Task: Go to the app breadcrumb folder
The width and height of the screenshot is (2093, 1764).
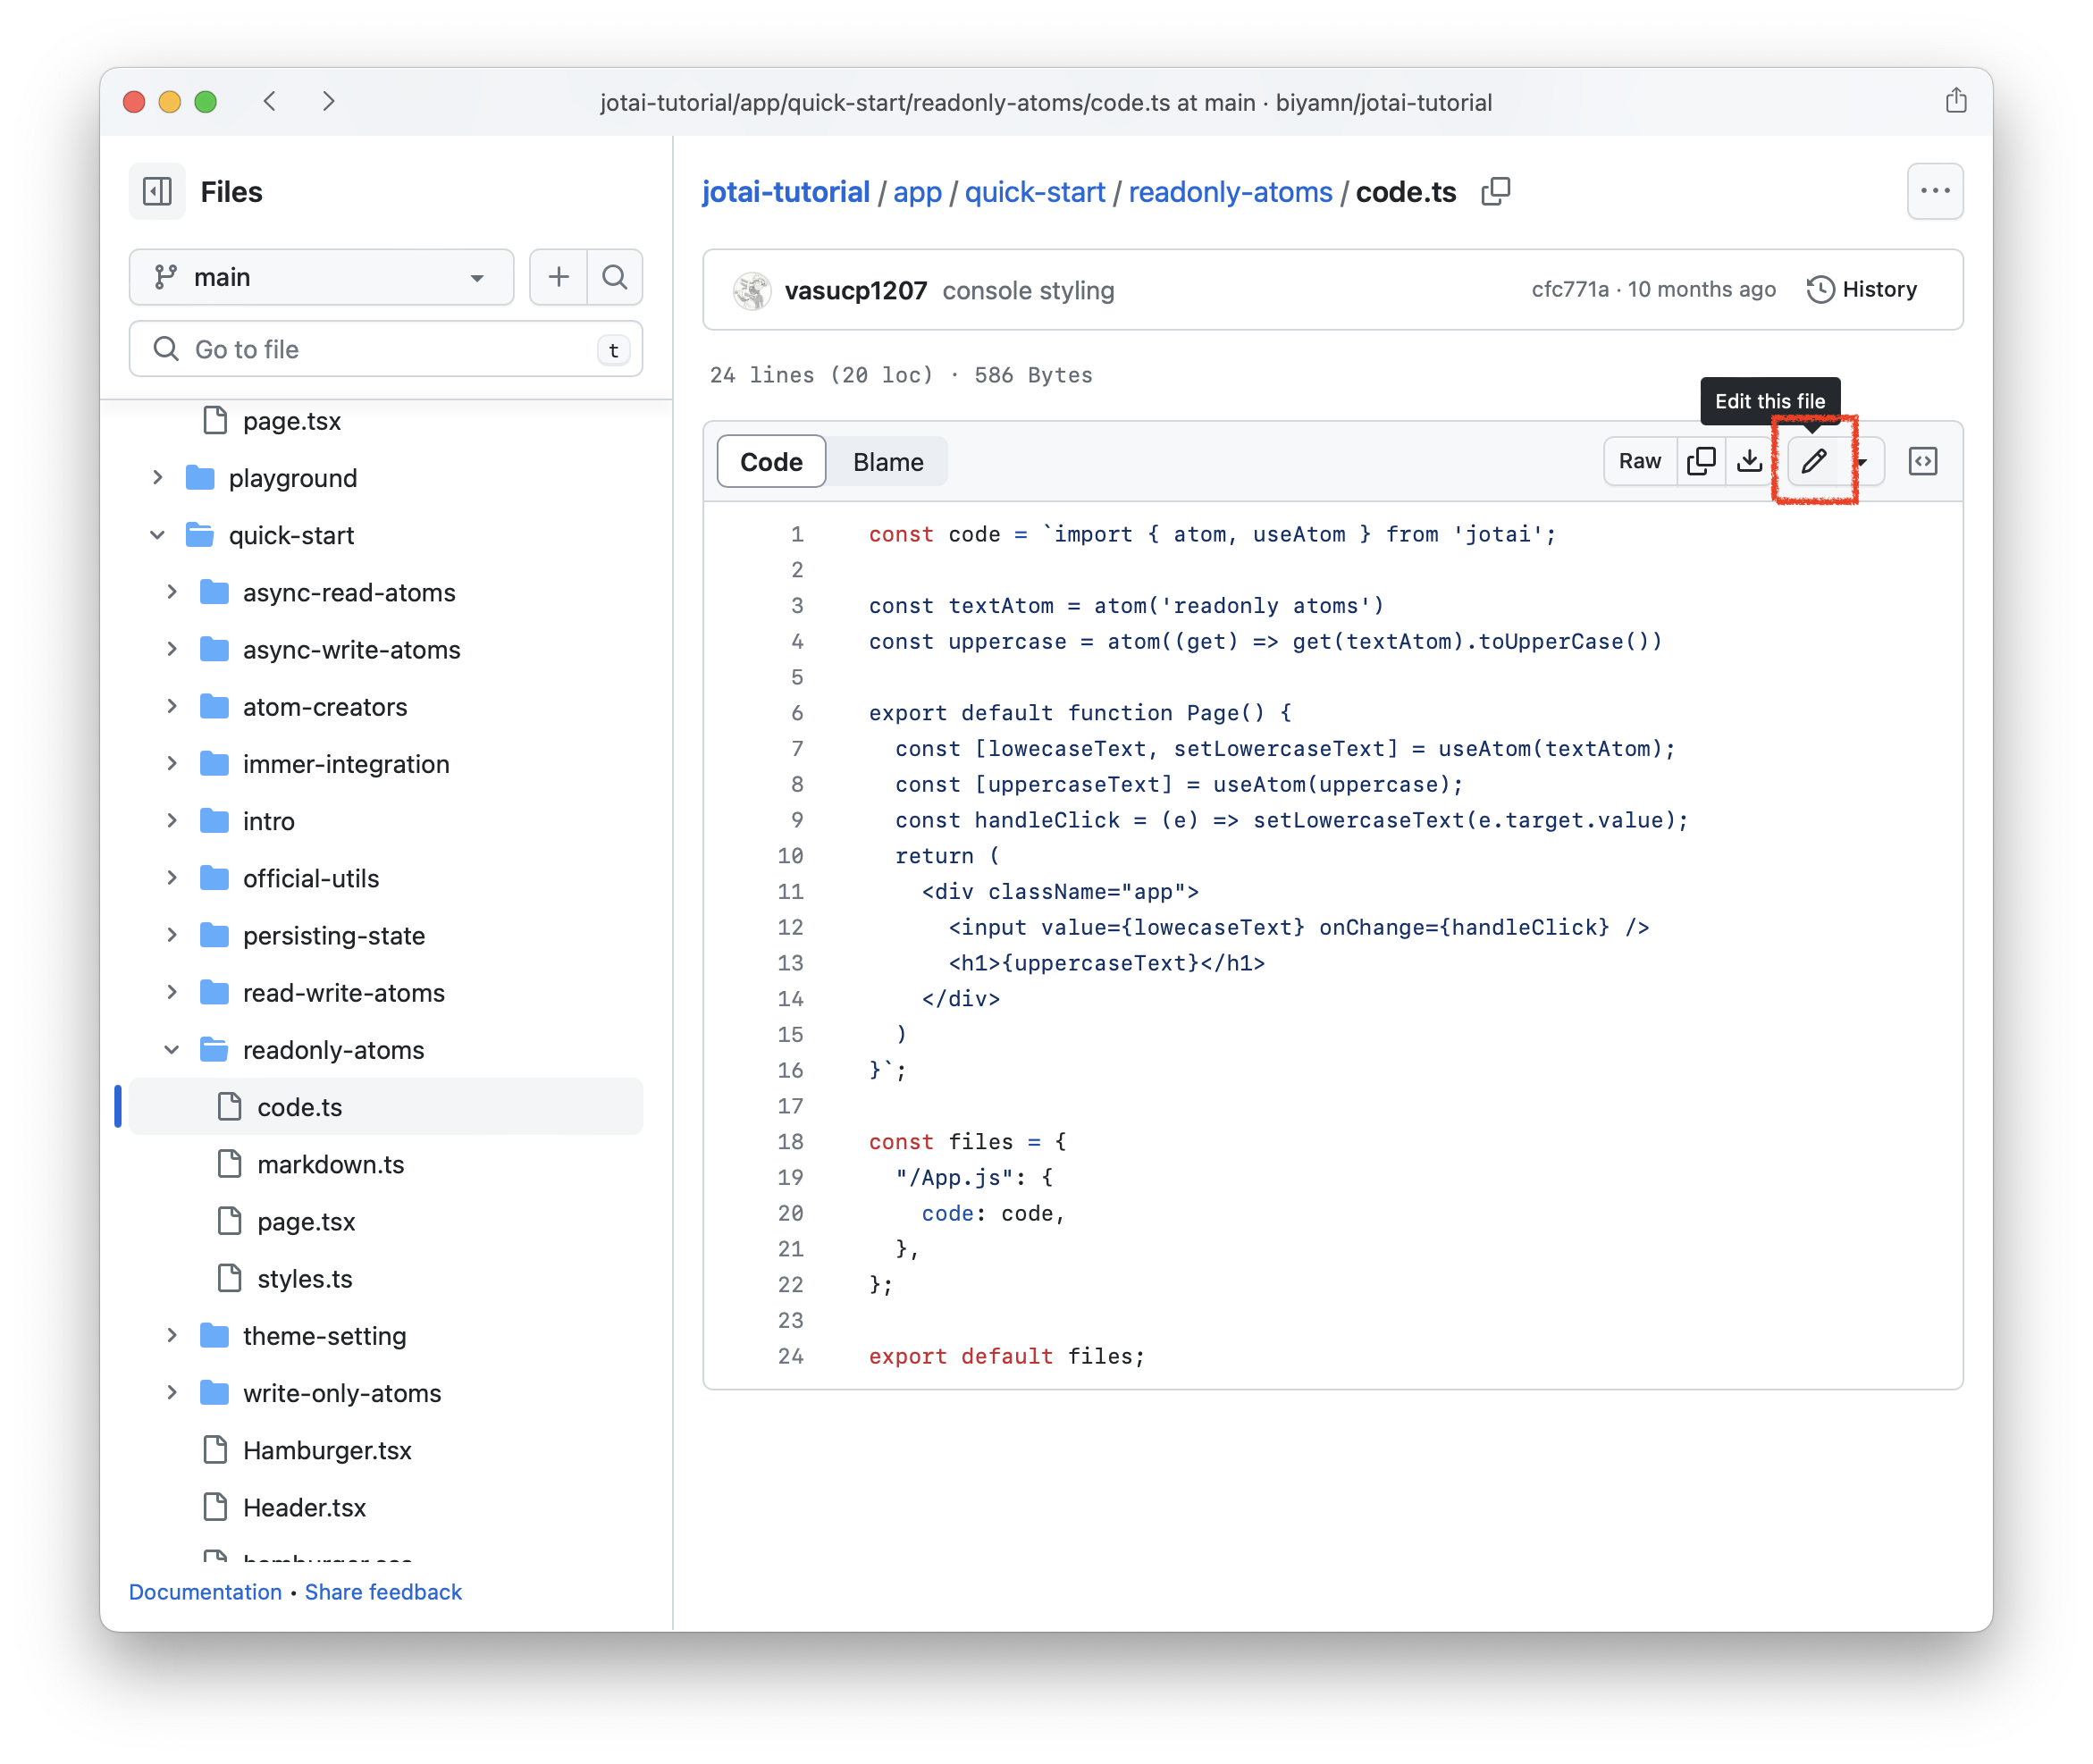Action: tap(917, 192)
